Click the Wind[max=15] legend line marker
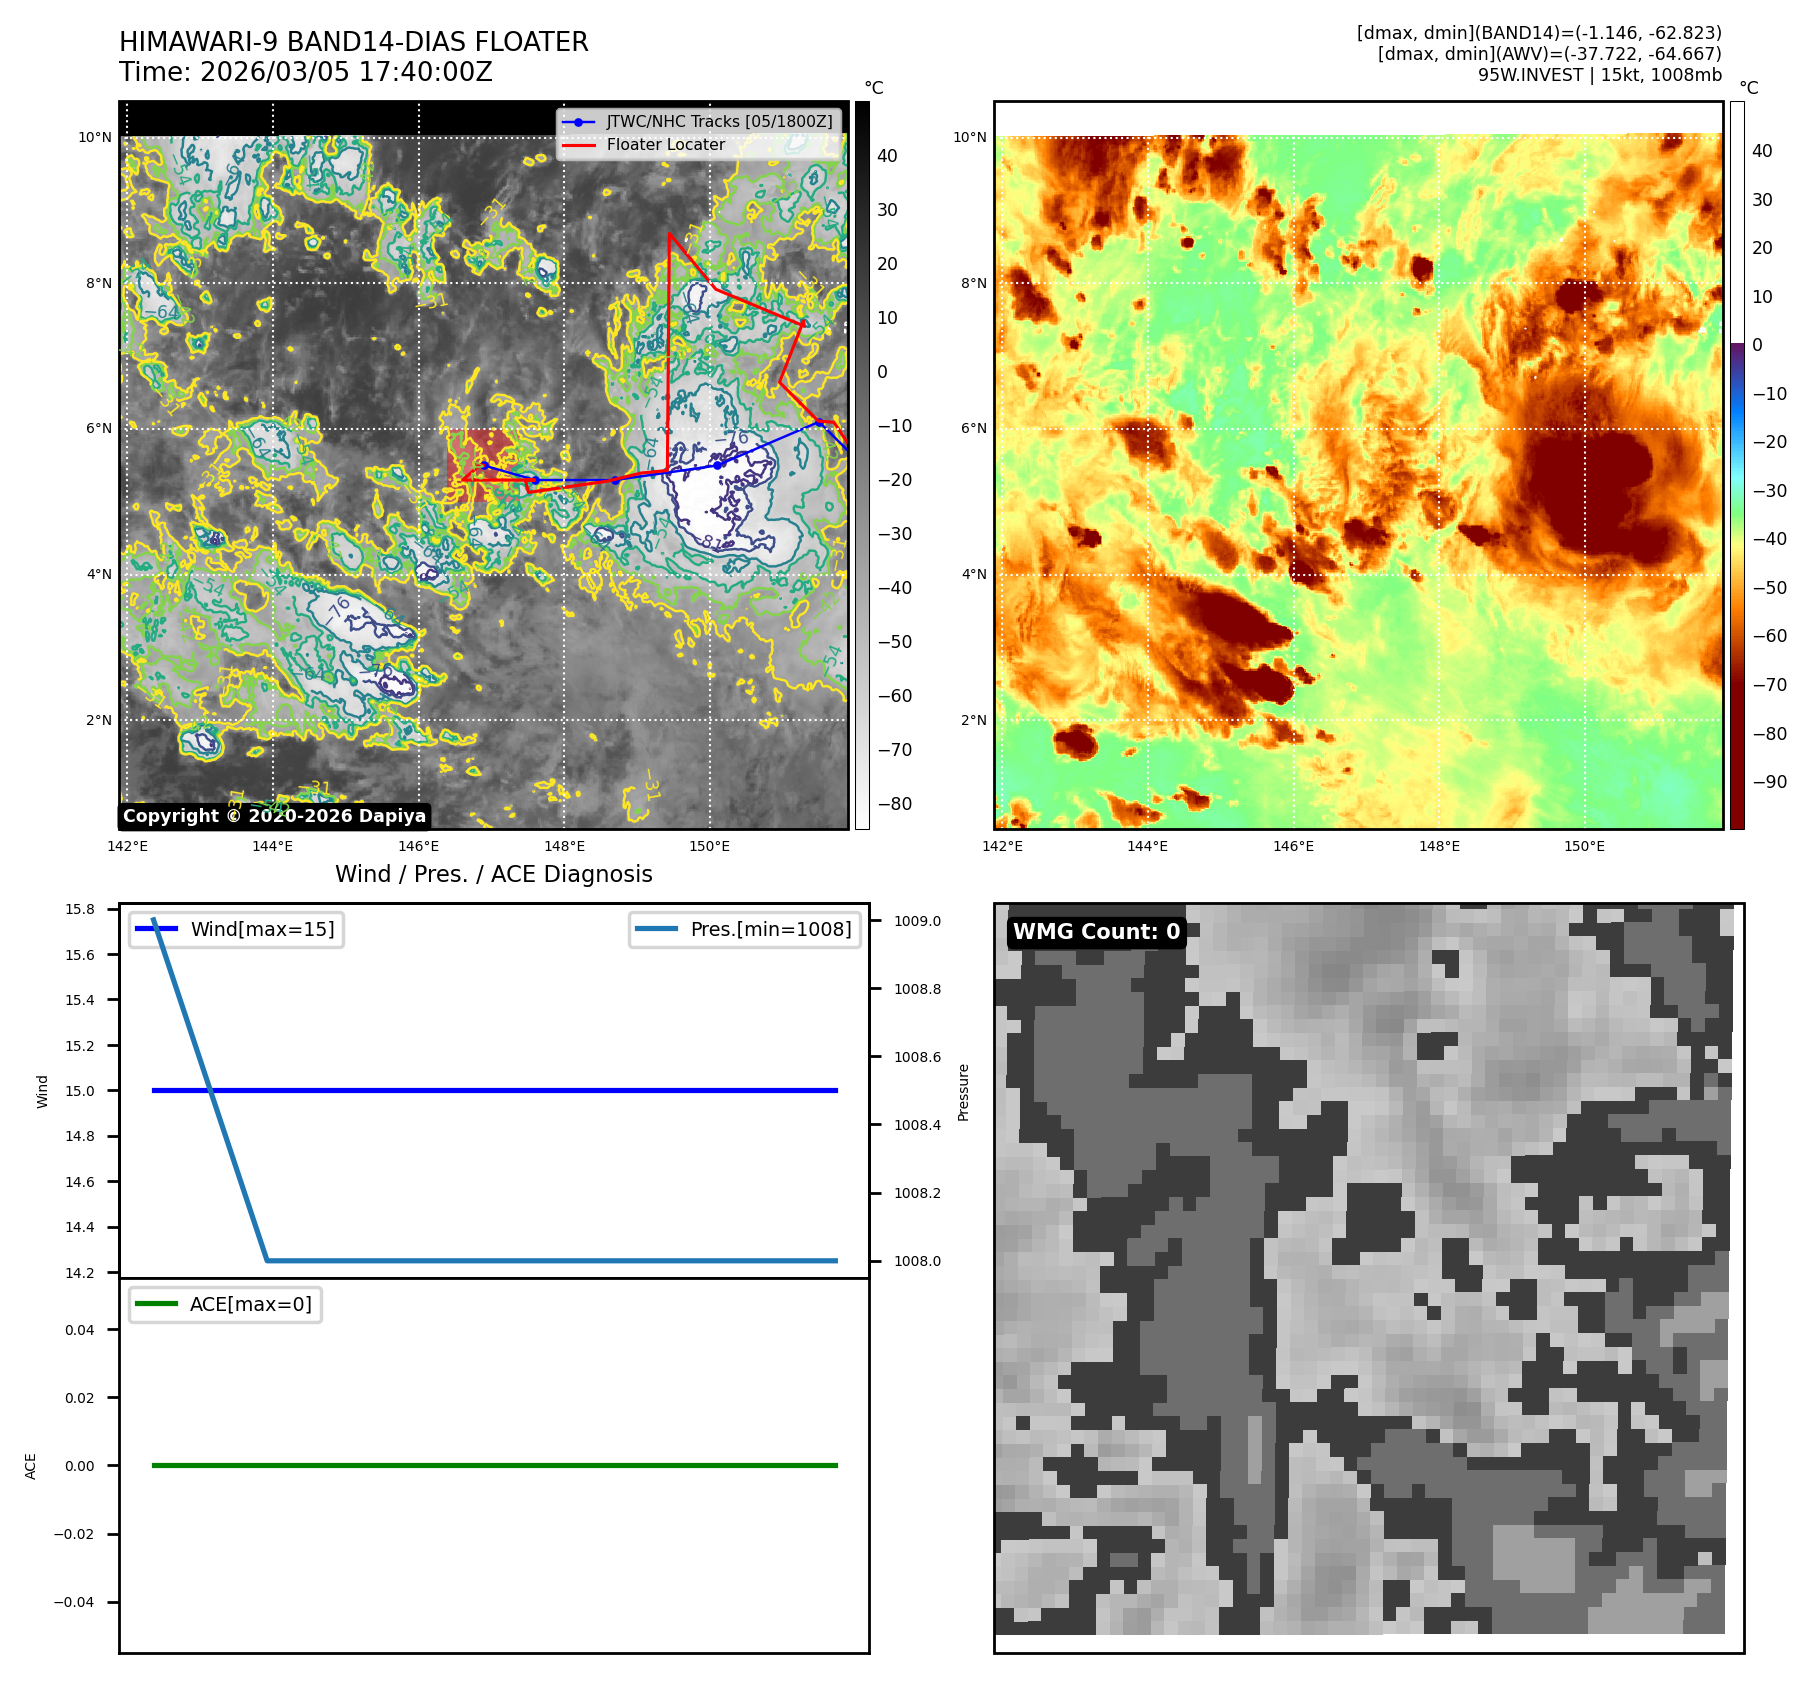Screen dimensions: 1813x1690 [156, 929]
